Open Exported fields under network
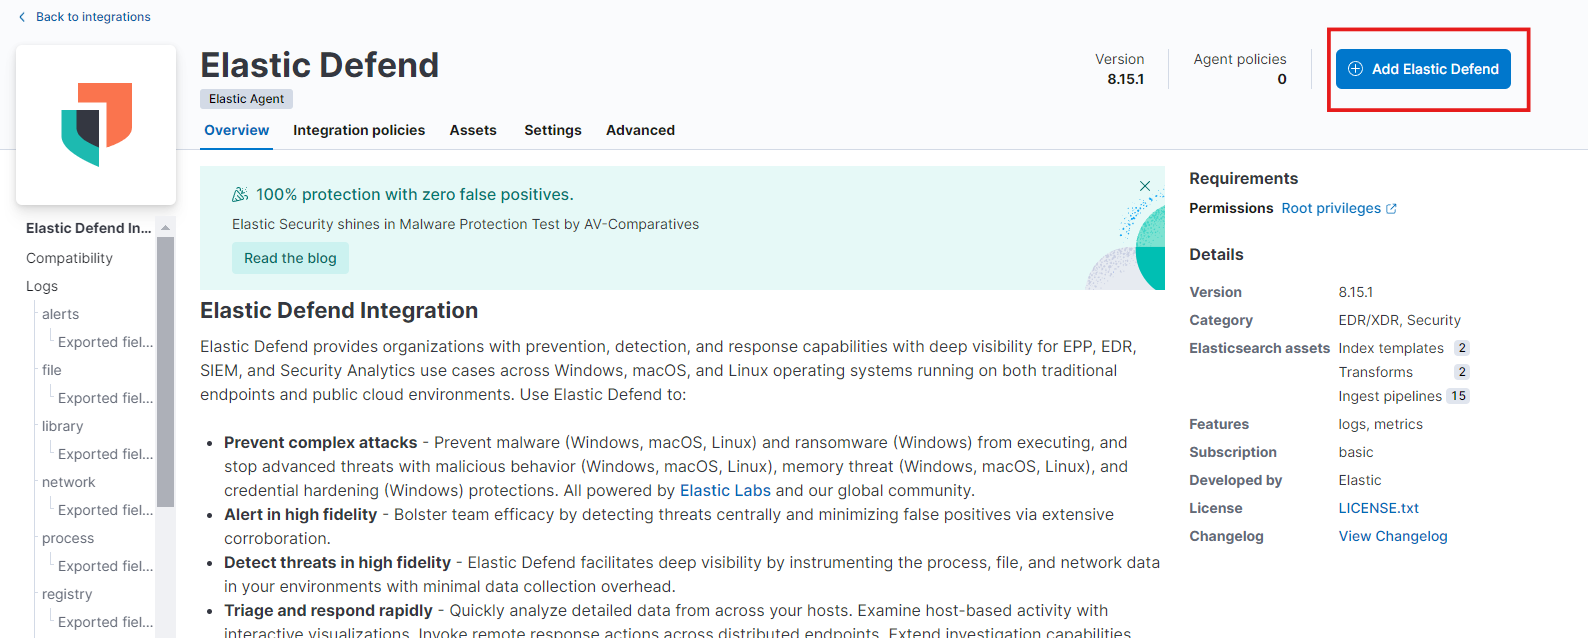Screen dimensions: 1588x638 105,510
